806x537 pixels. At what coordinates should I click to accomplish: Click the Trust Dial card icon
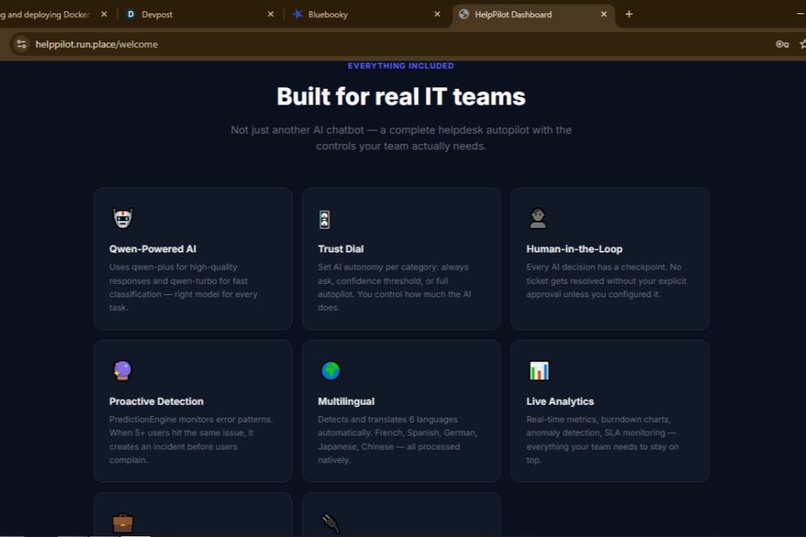point(324,219)
